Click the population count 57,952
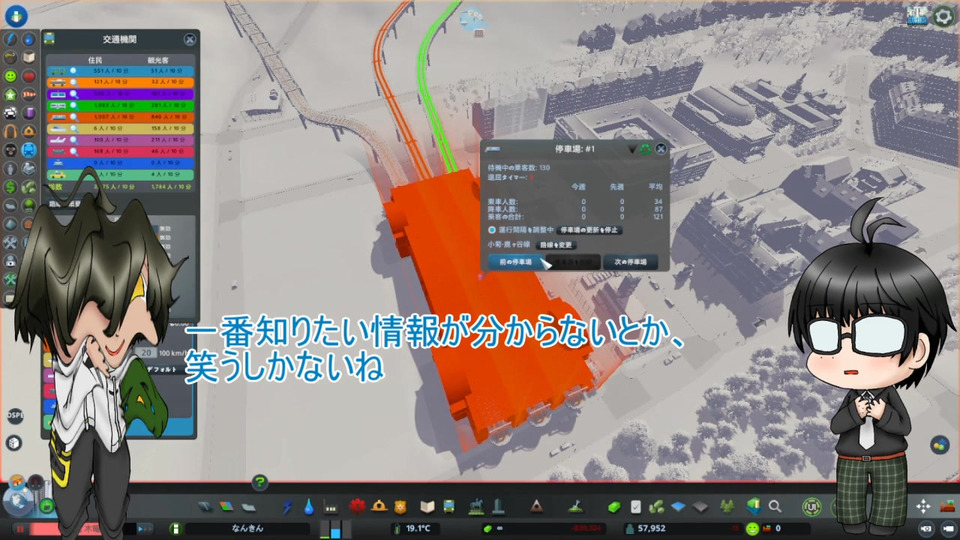The height and width of the screenshot is (540, 960). coord(651,528)
